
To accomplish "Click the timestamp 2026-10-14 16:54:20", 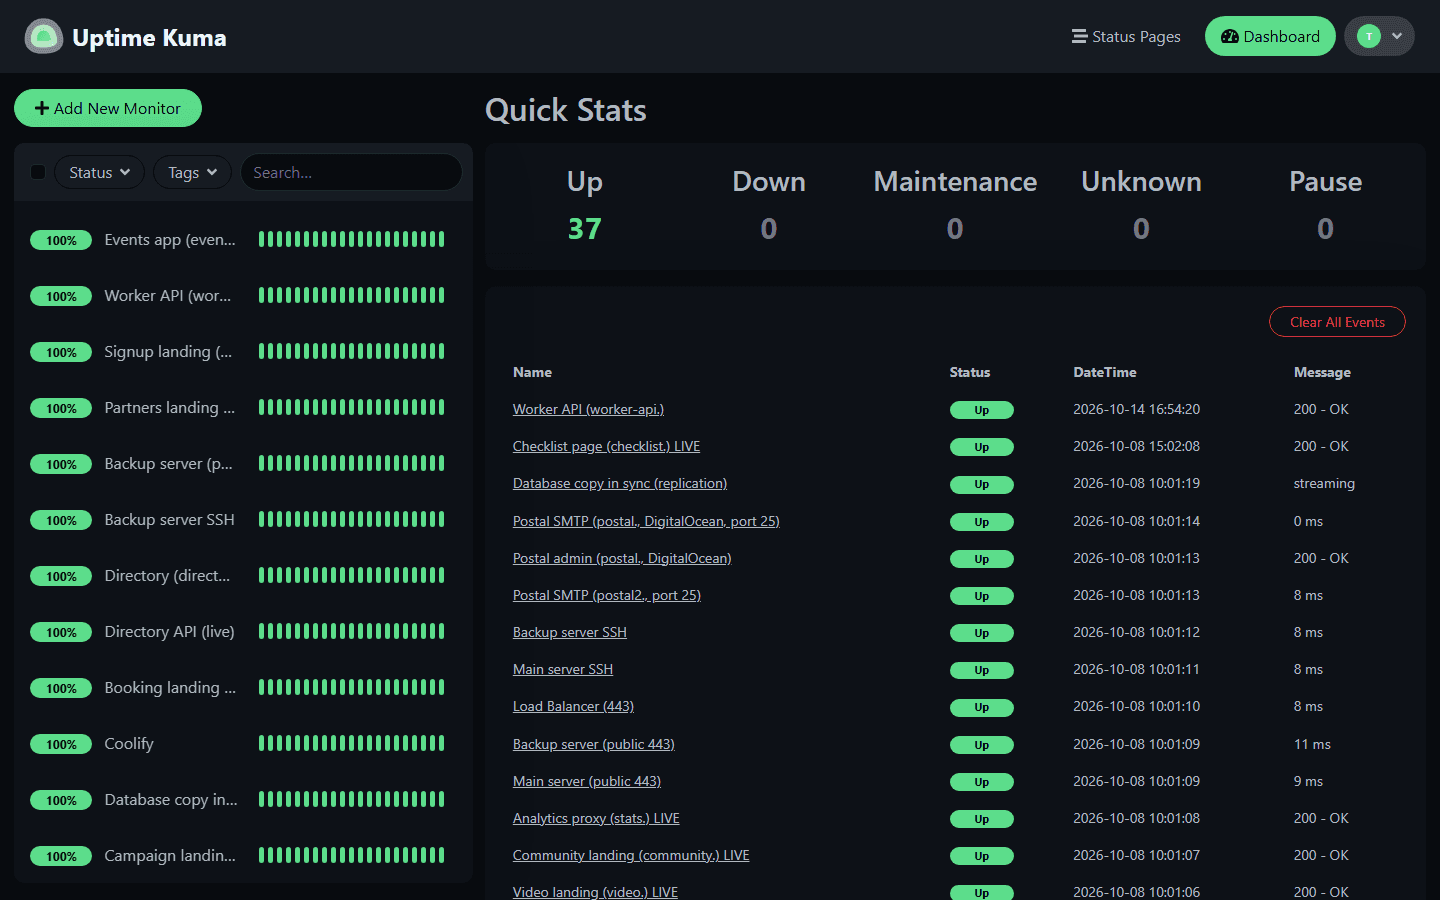I will point(1136,409).
